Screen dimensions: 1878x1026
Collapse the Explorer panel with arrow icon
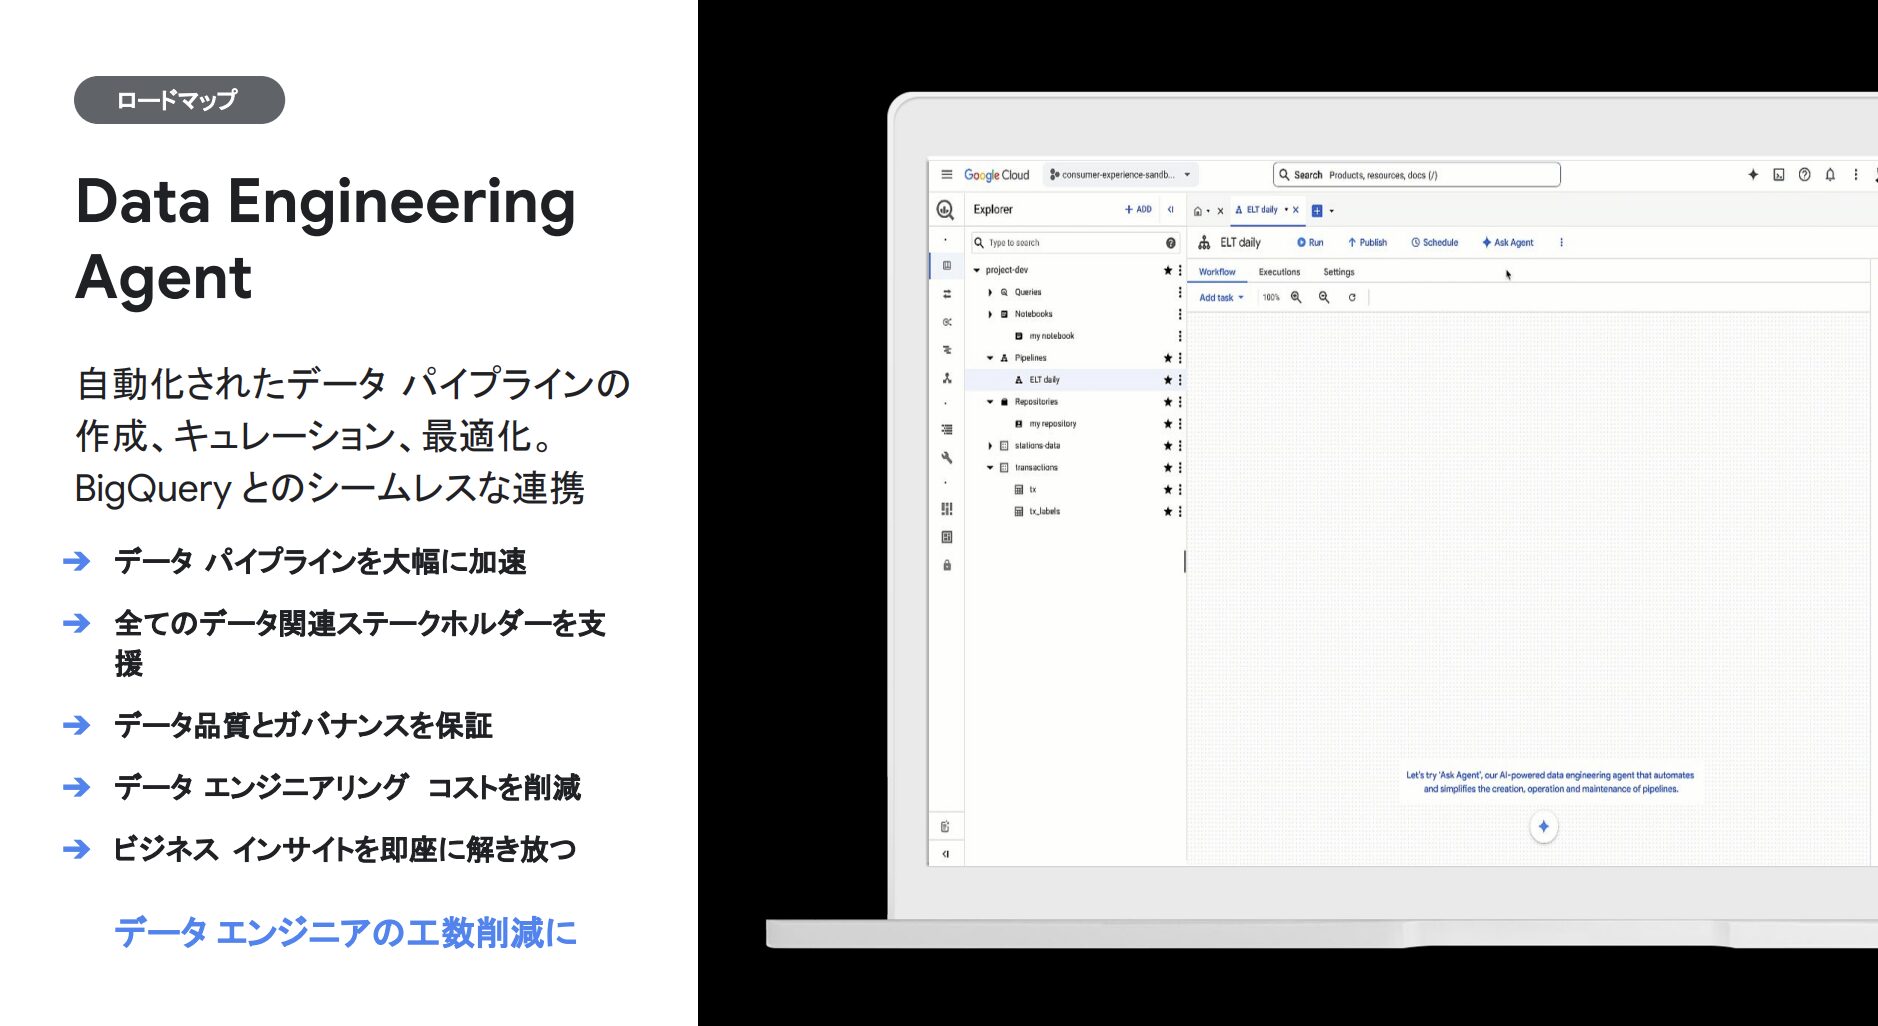pyautogui.click(x=1171, y=210)
